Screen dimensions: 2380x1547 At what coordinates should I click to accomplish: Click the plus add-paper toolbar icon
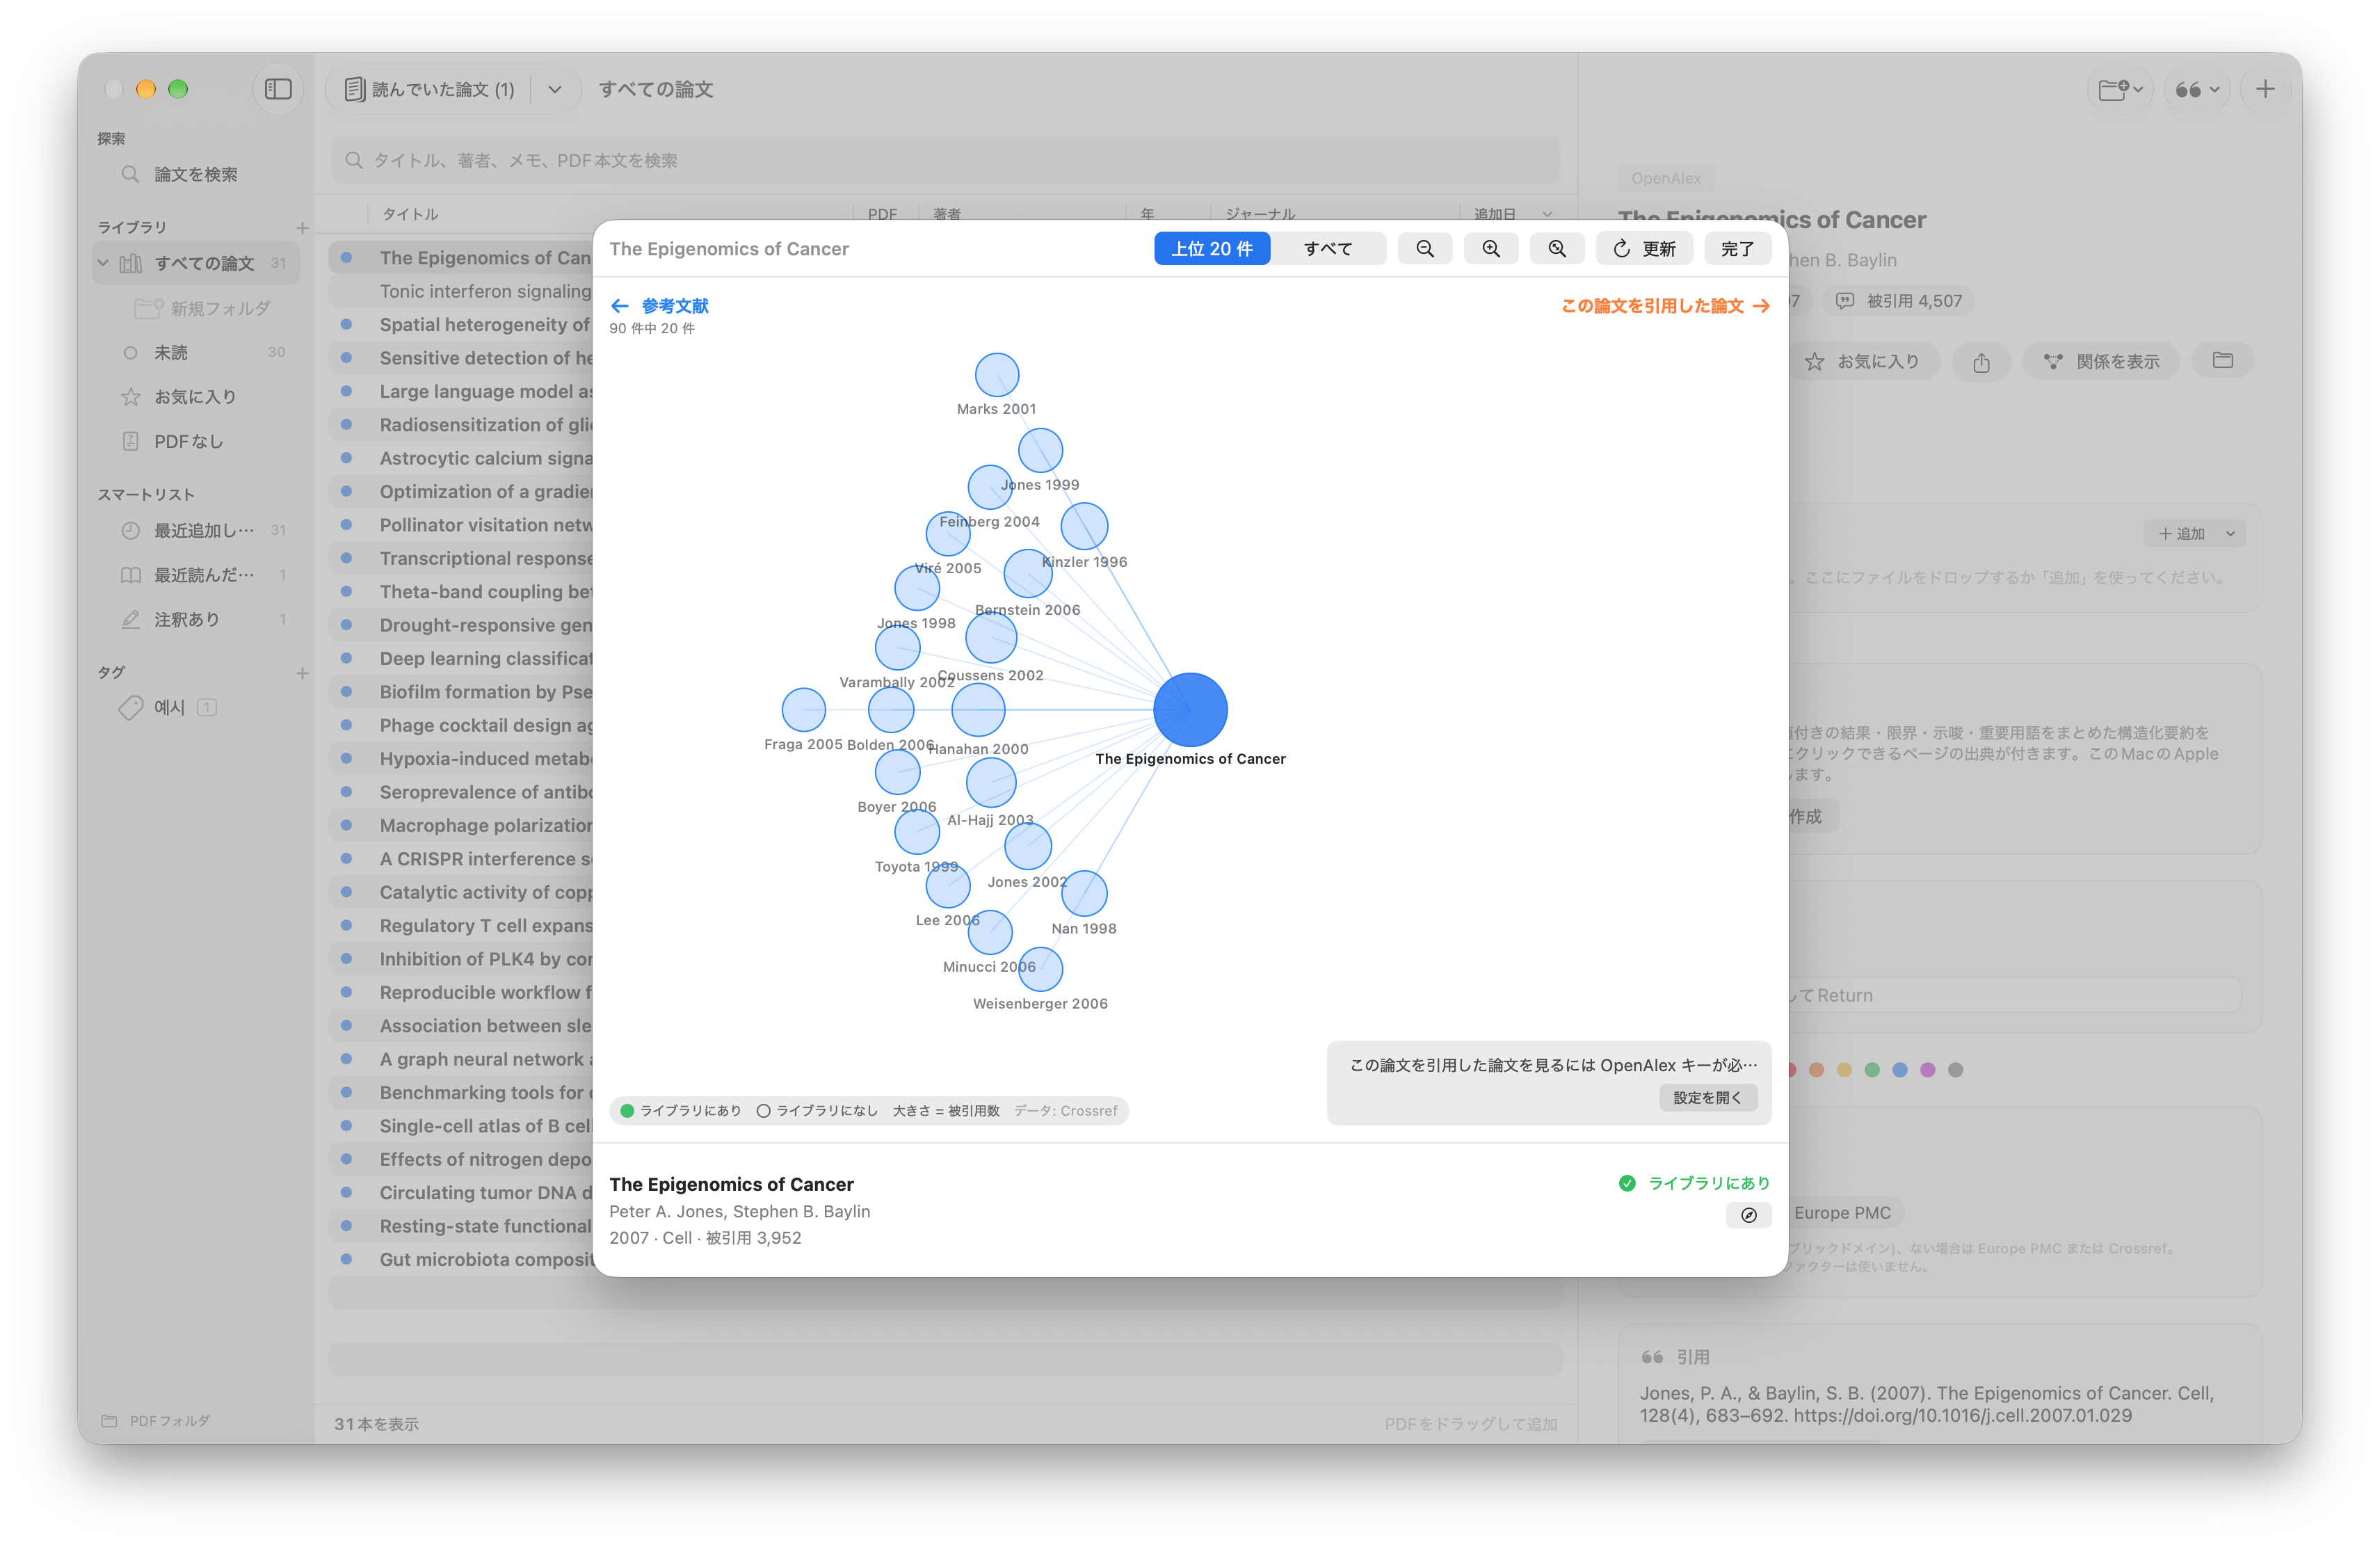pos(2265,89)
